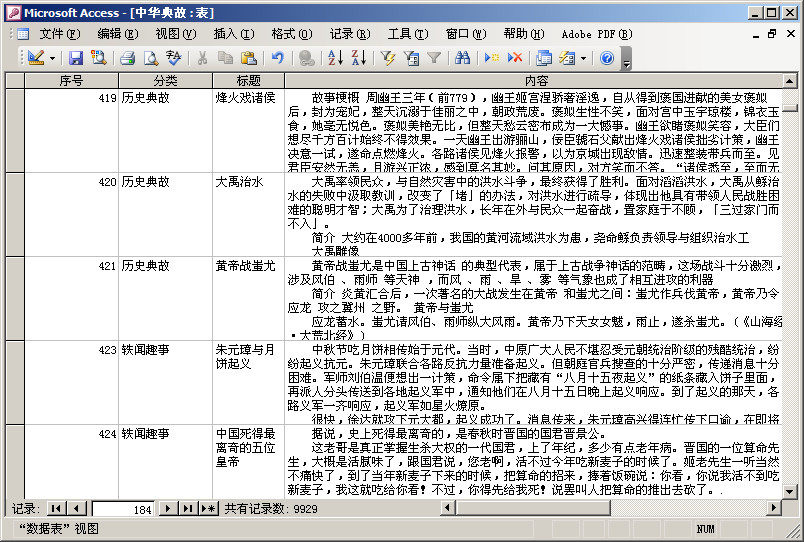804x542 pixels.
Task: Switch to Design view using the toolbar icon
Action: tap(36, 58)
